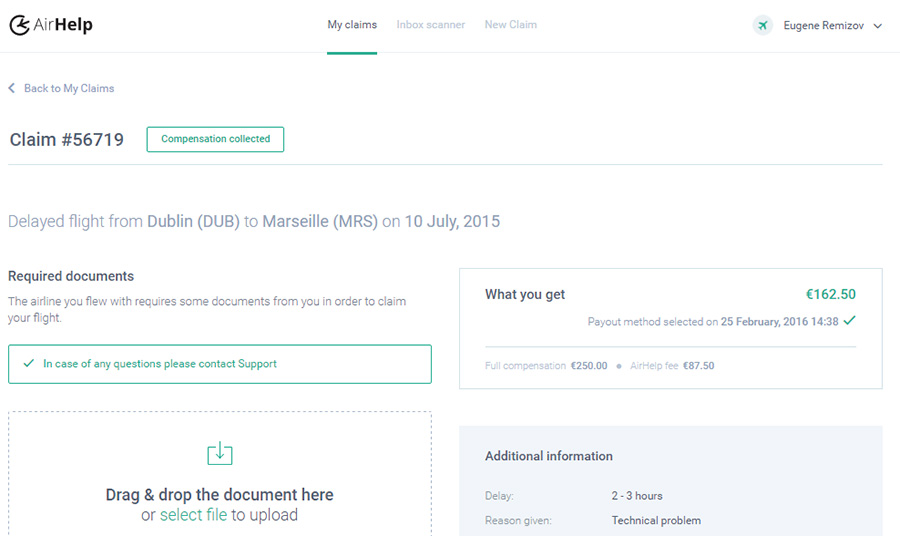Viewport: 900px width, 536px height.
Task: Click the checkmark in the Support notice
Action: tap(29, 363)
